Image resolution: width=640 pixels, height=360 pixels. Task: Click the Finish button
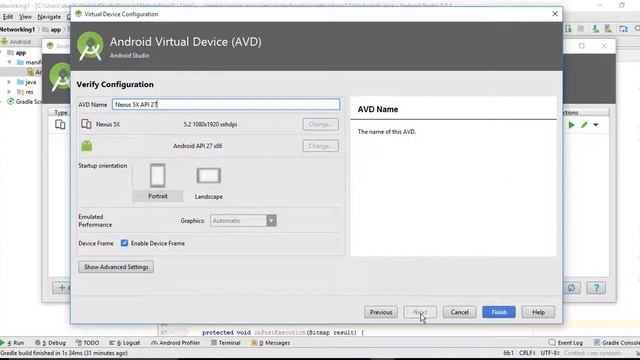click(x=499, y=312)
